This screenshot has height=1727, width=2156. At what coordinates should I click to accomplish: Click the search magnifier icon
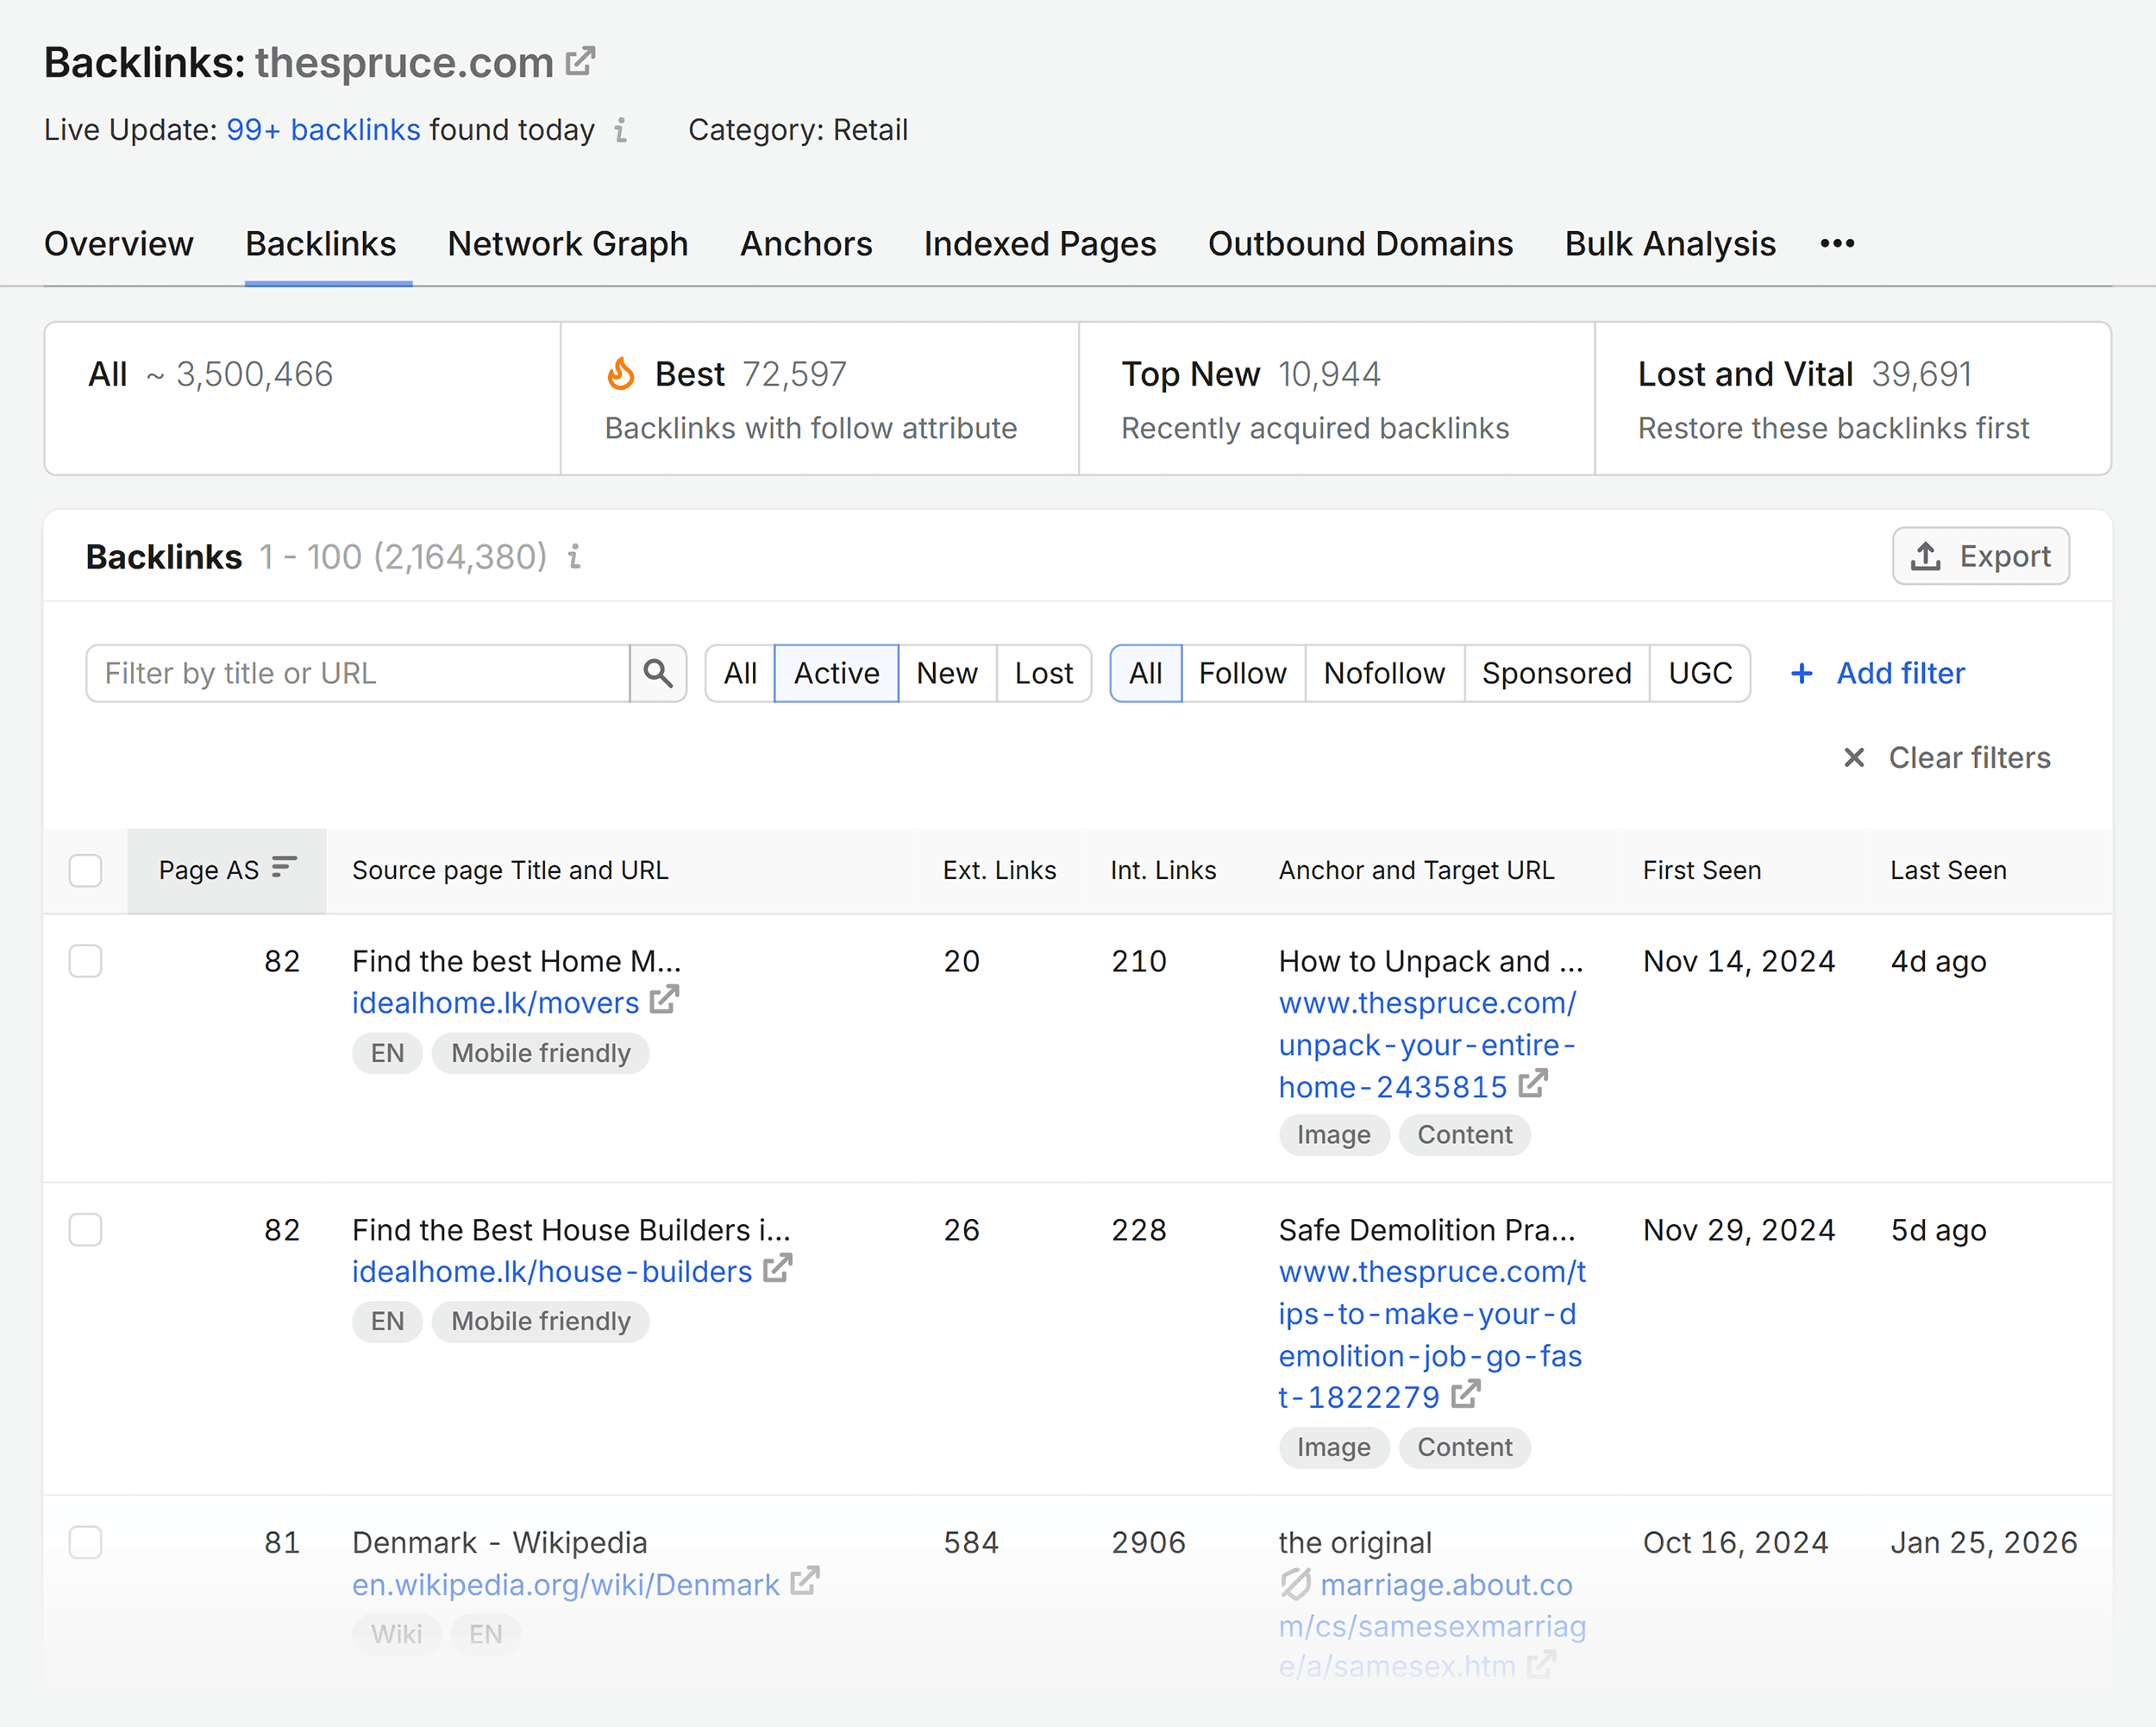click(657, 673)
